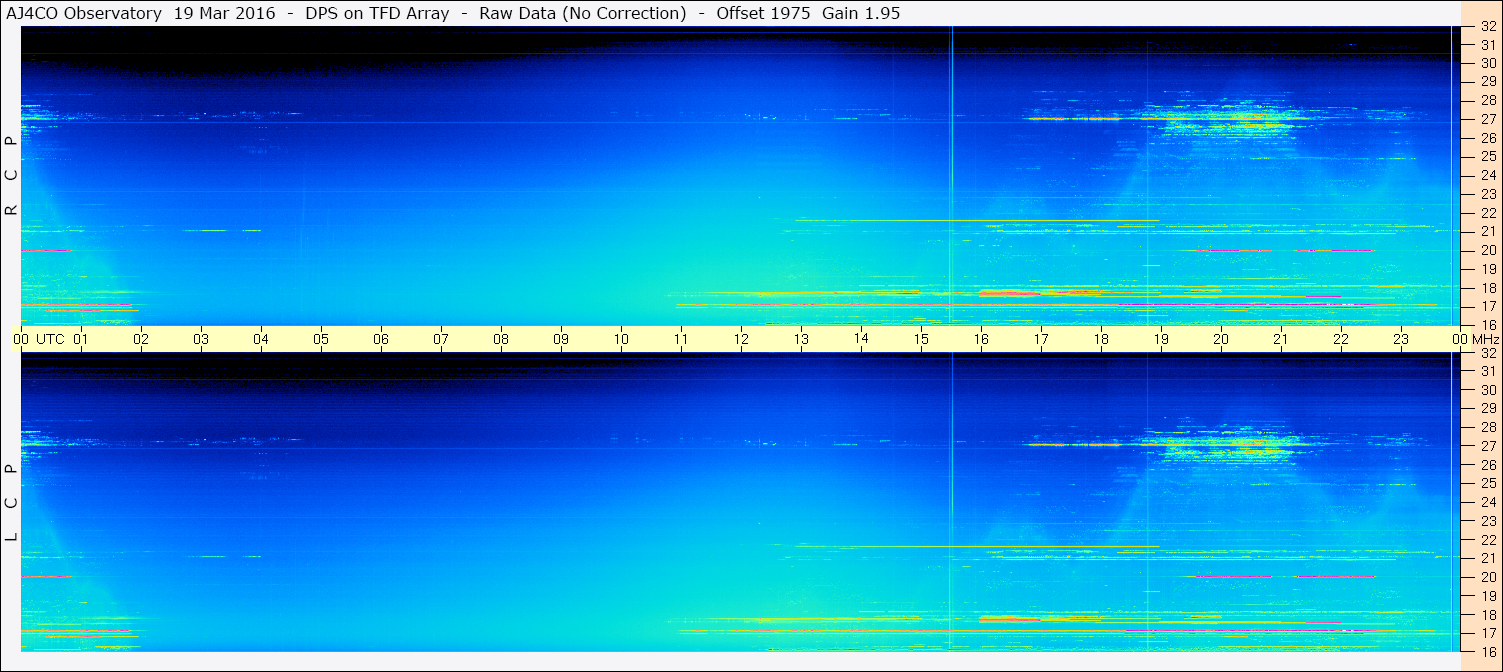Click the 29 MHz tick of RCP panel
The height and width of the screenshot is (672, 1503).
[x=1488, y=82]
